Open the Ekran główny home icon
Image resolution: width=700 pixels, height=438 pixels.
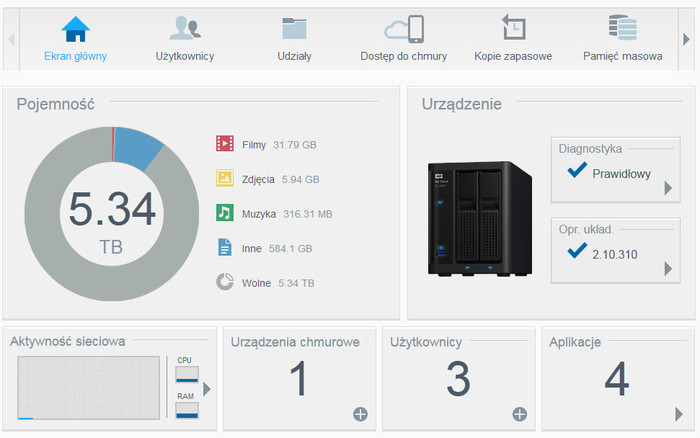(x=75, y=28)
